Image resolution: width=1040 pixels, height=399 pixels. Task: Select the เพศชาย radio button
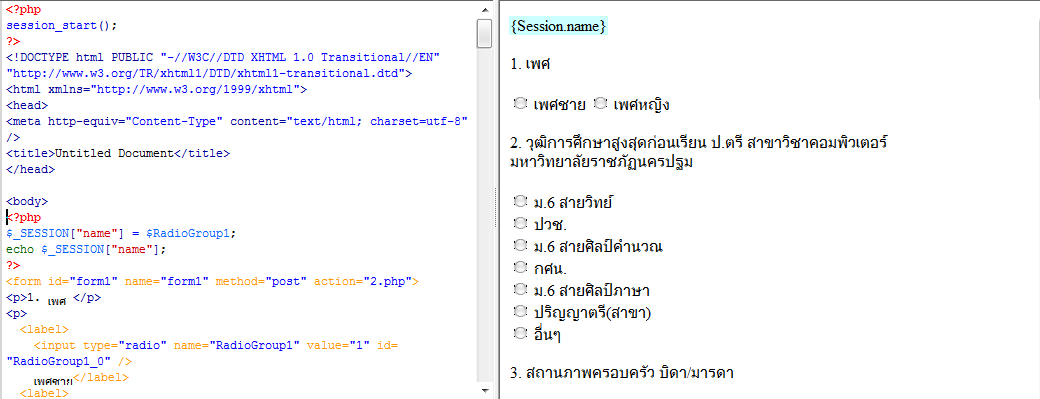tap(521, 103)
